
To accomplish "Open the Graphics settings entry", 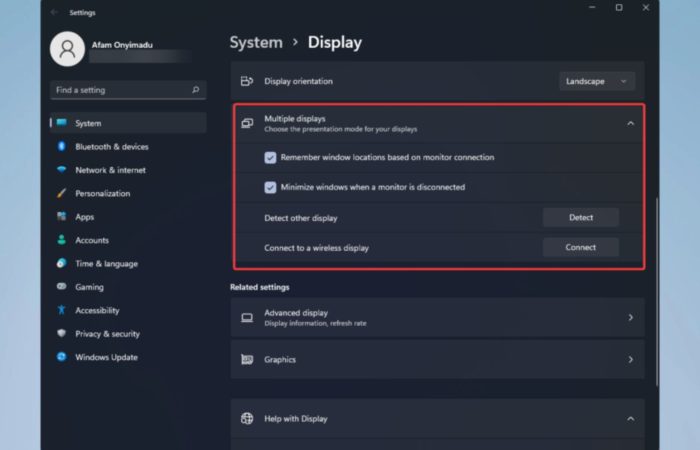I will tap(438, 359).
